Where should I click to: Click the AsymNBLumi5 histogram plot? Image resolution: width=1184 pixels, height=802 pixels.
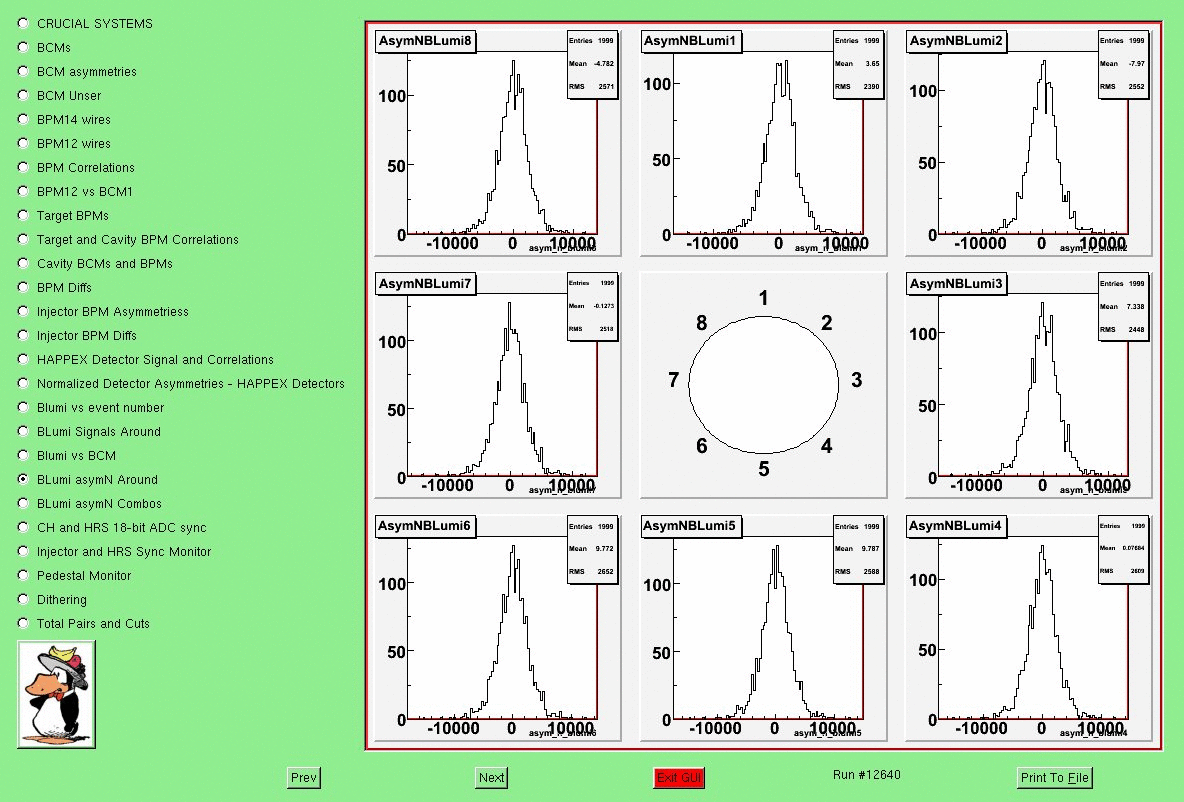(763, 628)
